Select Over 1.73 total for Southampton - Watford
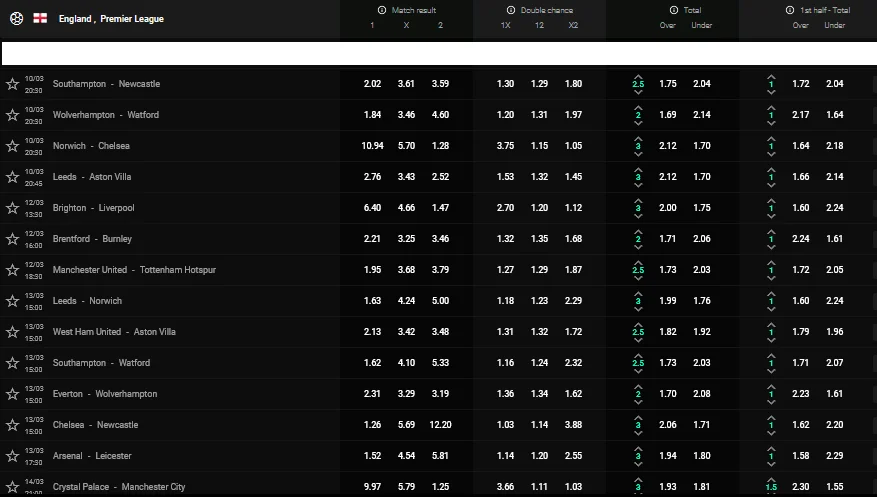Viewport: 877px width, 497px height. click(x=668, y=363)
